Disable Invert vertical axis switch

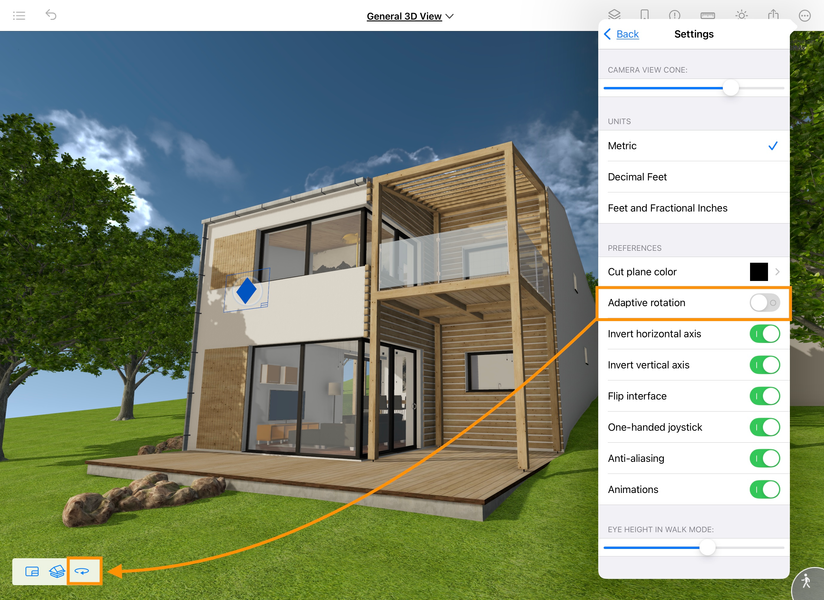click(x=765, y=365)
